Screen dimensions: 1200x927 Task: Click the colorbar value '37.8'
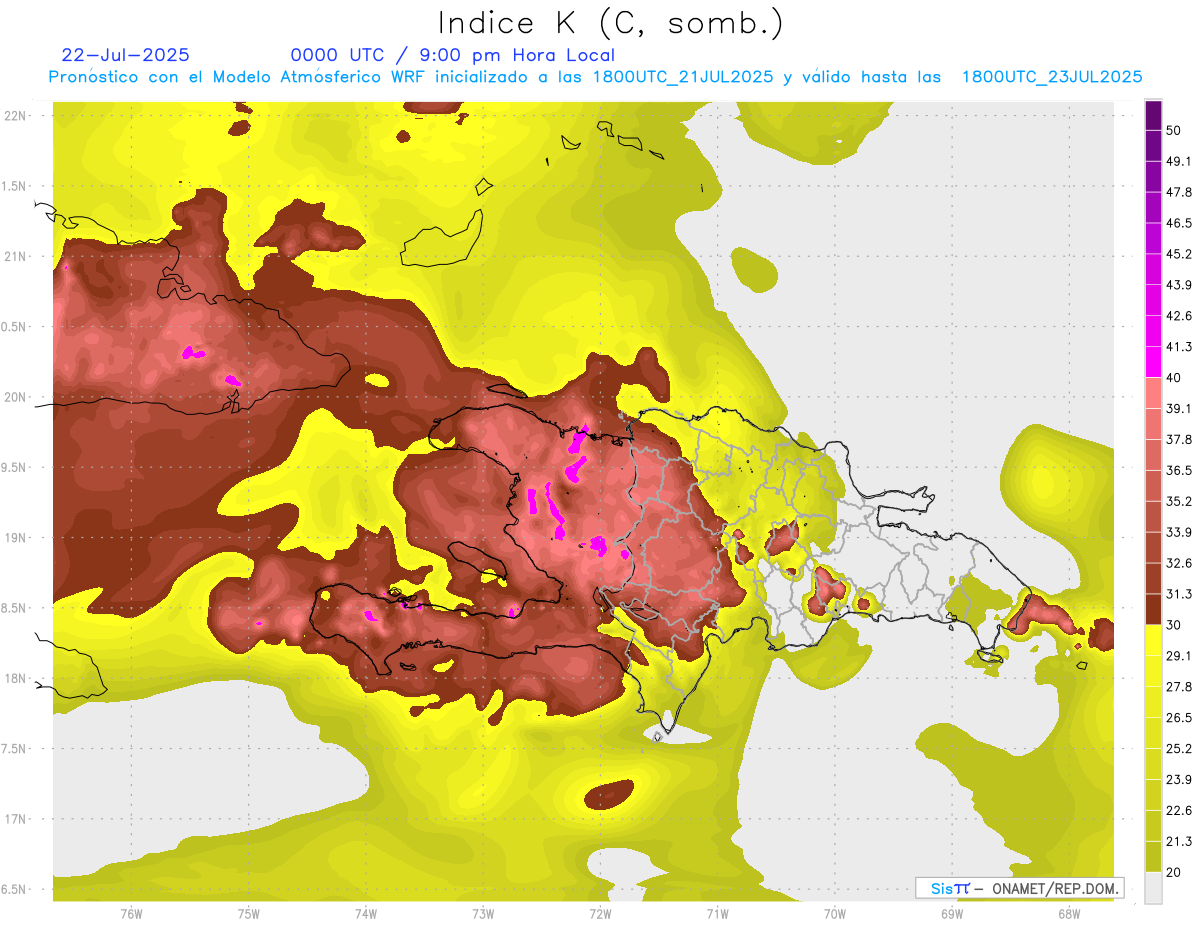(1179, 439)
